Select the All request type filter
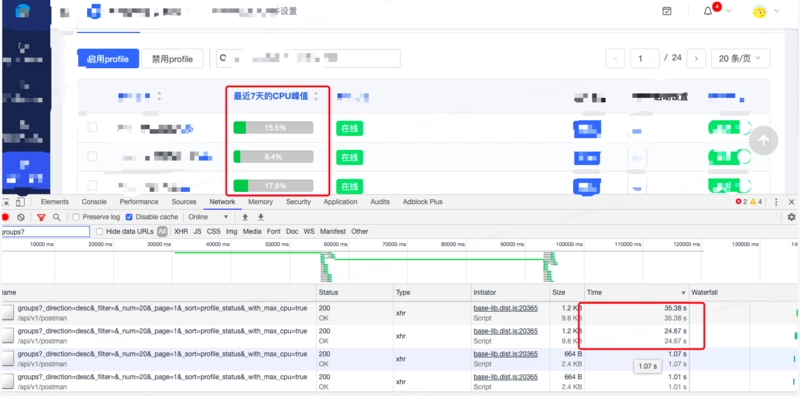This screenshot has height=396, width=800. pyautogui.click(x=162, y=232)
